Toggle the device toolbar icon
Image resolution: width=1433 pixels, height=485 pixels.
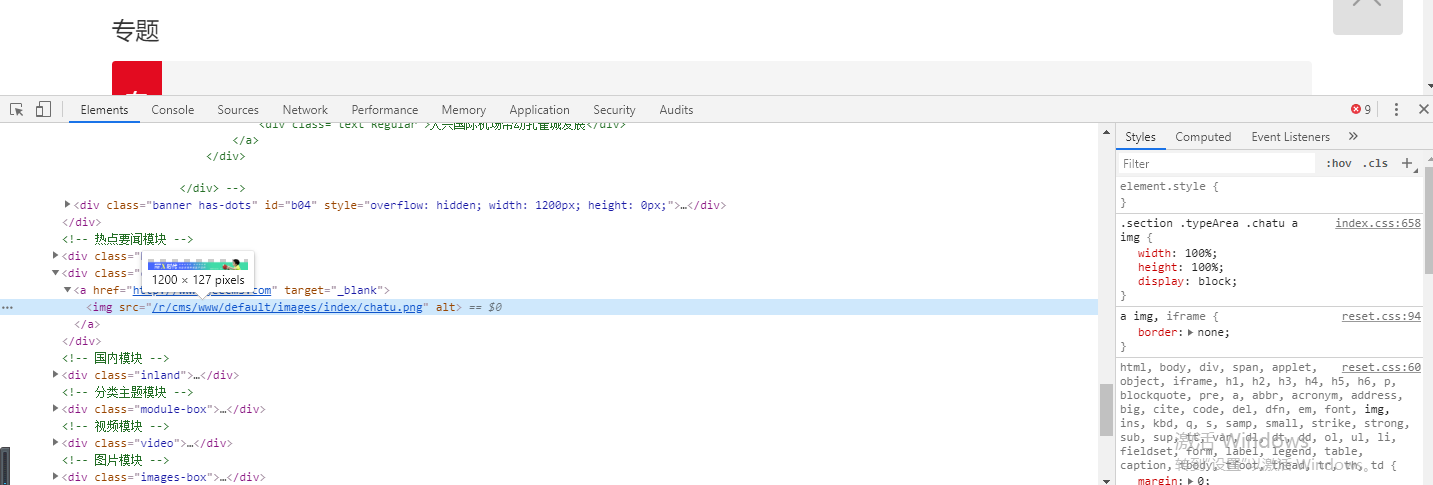[43, 110]
